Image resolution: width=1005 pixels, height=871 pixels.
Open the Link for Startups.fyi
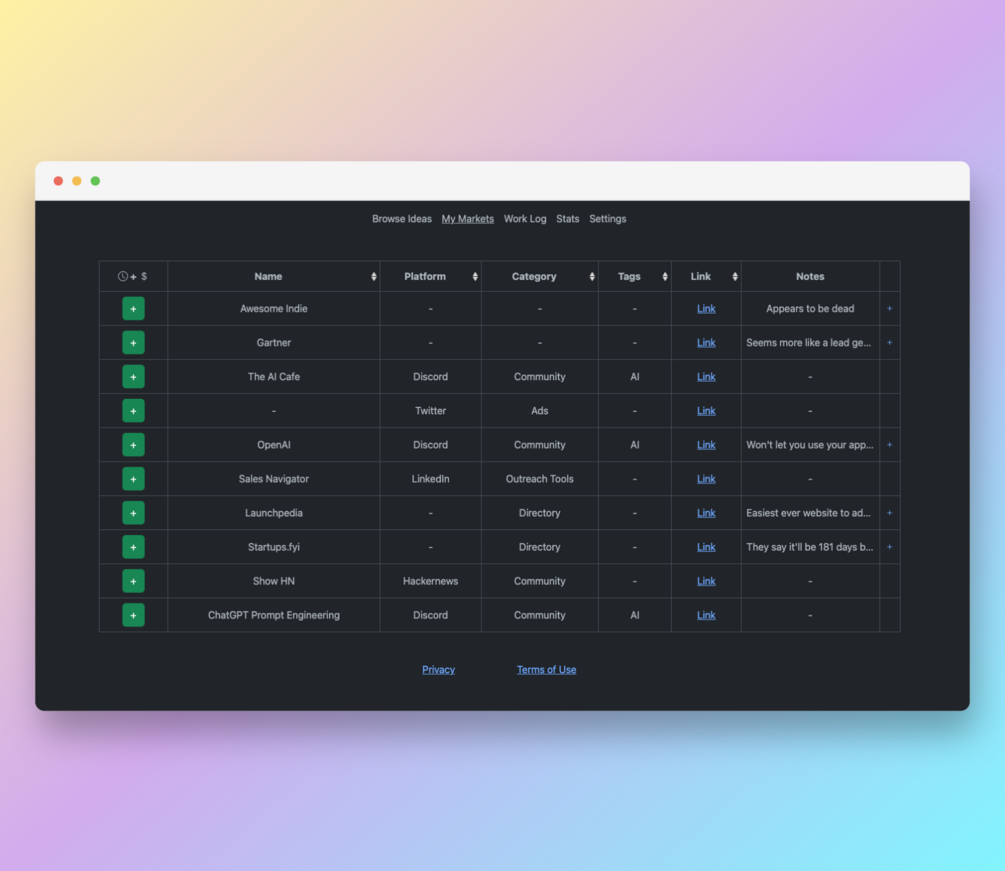[706, 547]
